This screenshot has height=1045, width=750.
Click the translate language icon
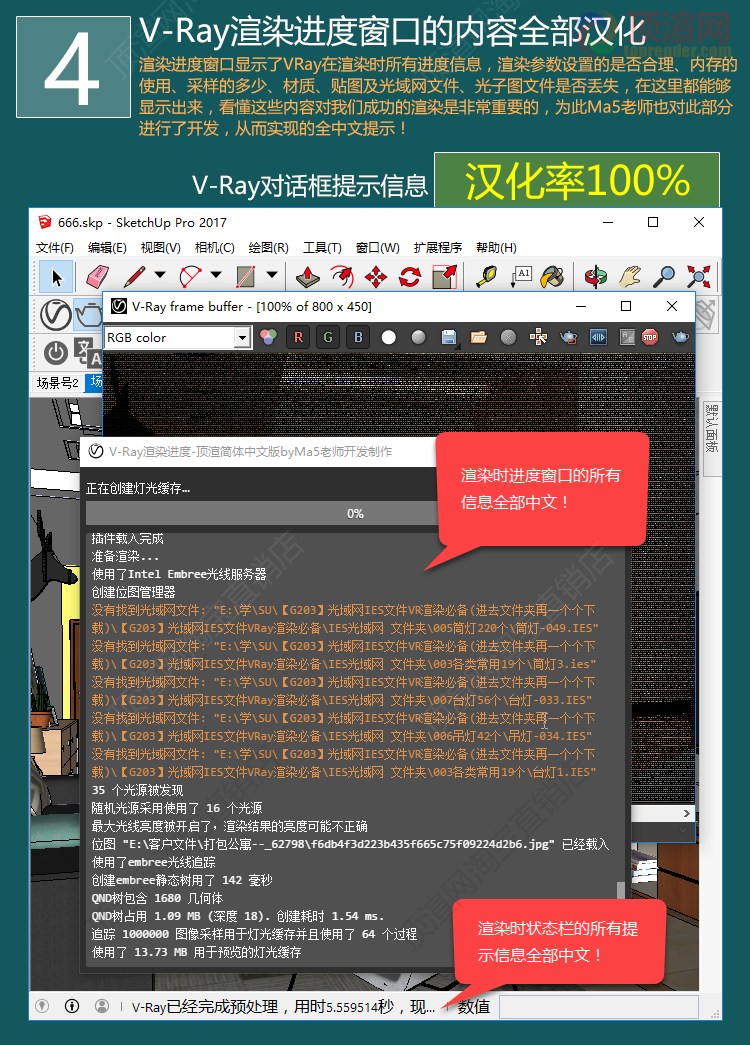point(88,353)
